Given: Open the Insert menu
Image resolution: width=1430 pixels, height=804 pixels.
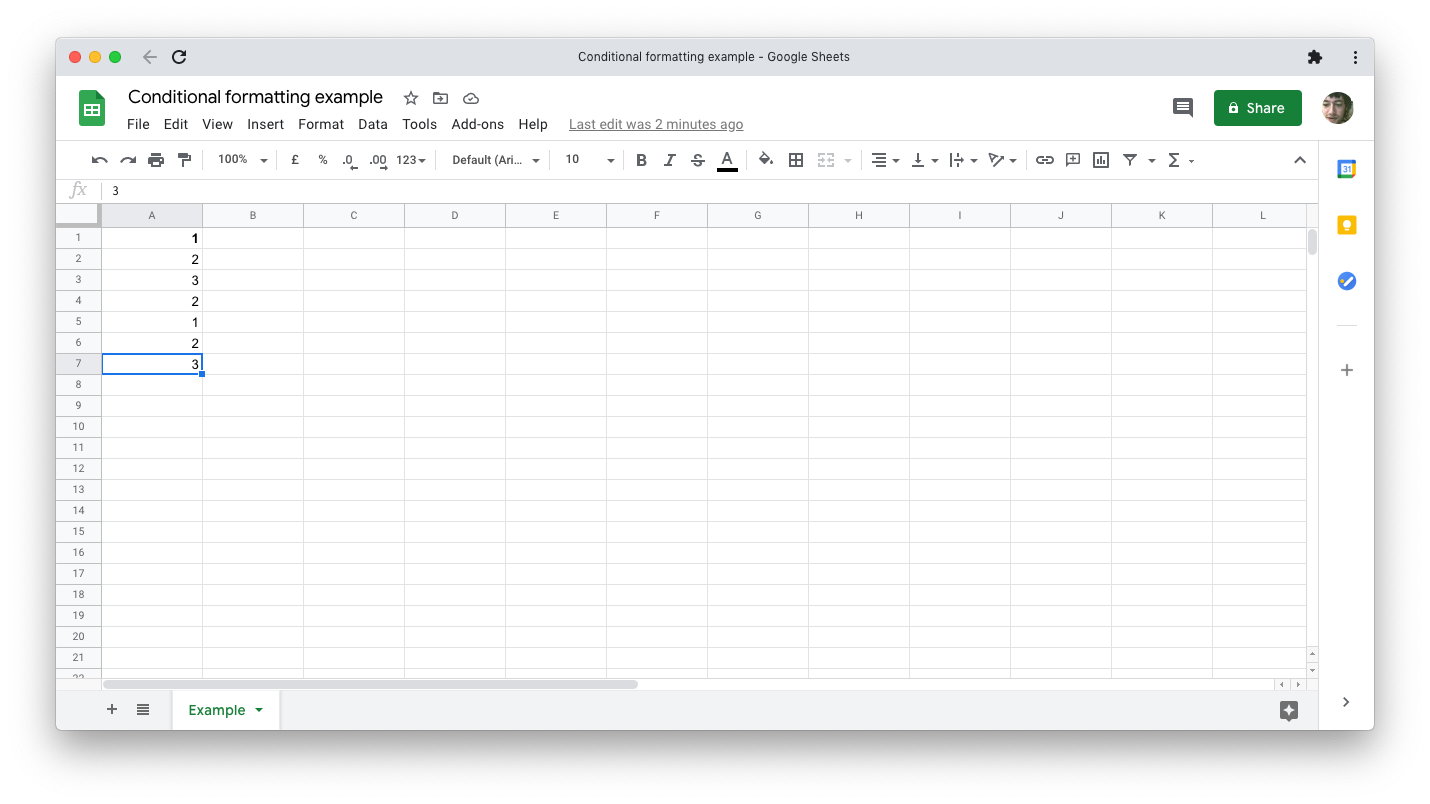Looking at the screenshot, I should pos(266,124).
